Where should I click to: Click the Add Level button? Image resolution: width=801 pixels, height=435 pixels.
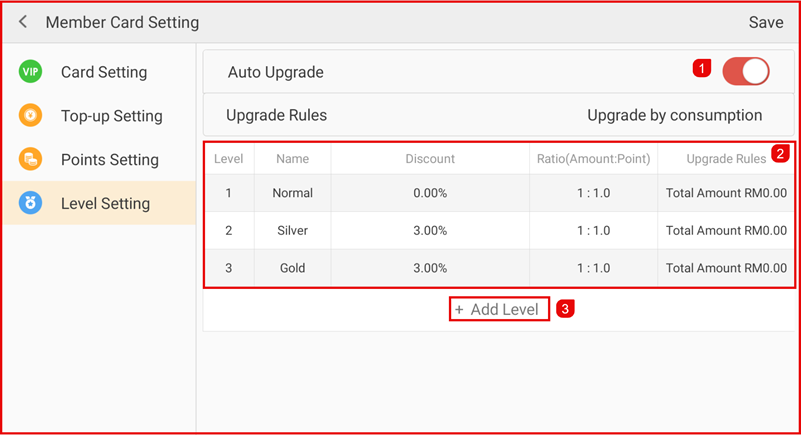498,309
